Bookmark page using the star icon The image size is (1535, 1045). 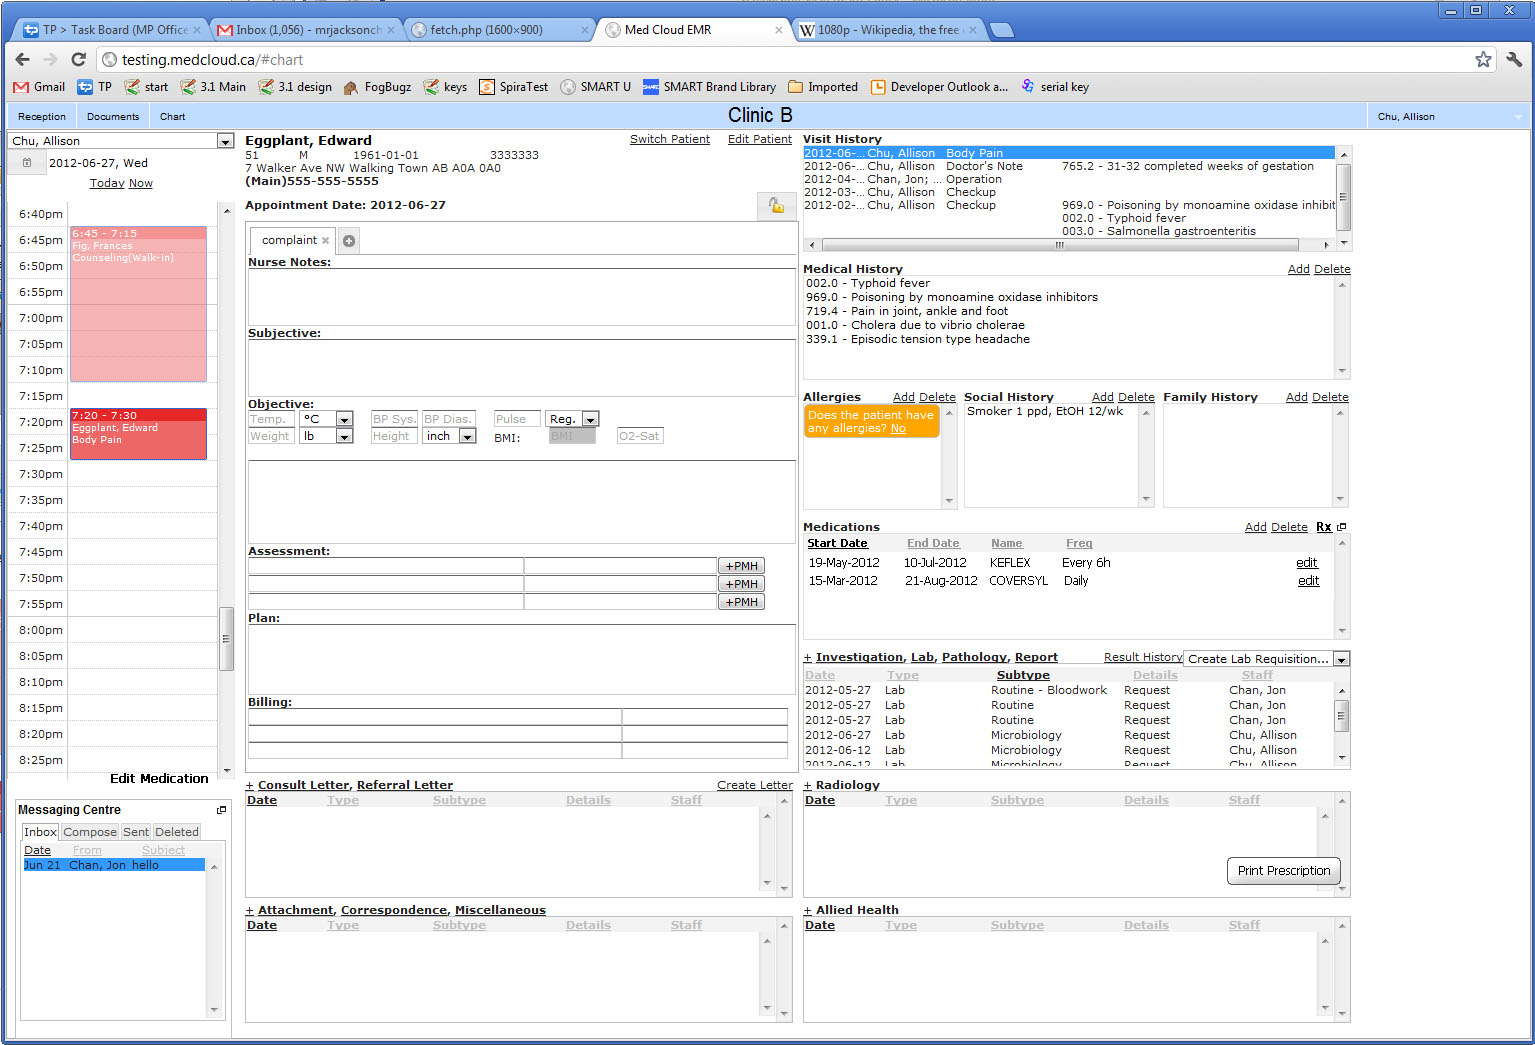1483,59
